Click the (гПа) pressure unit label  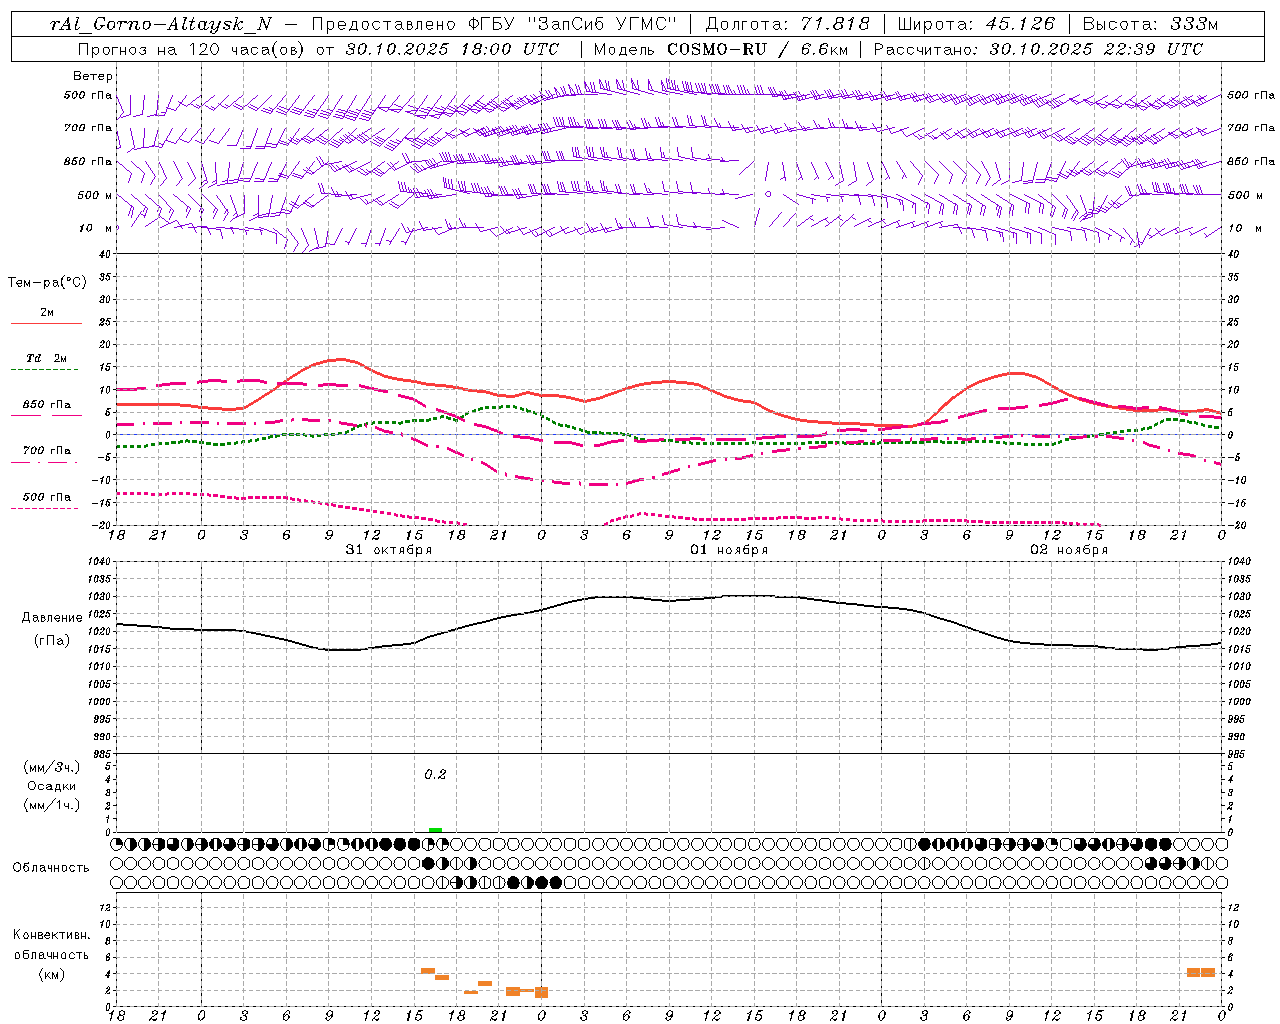pyautogui.click(x=52, y=640)
